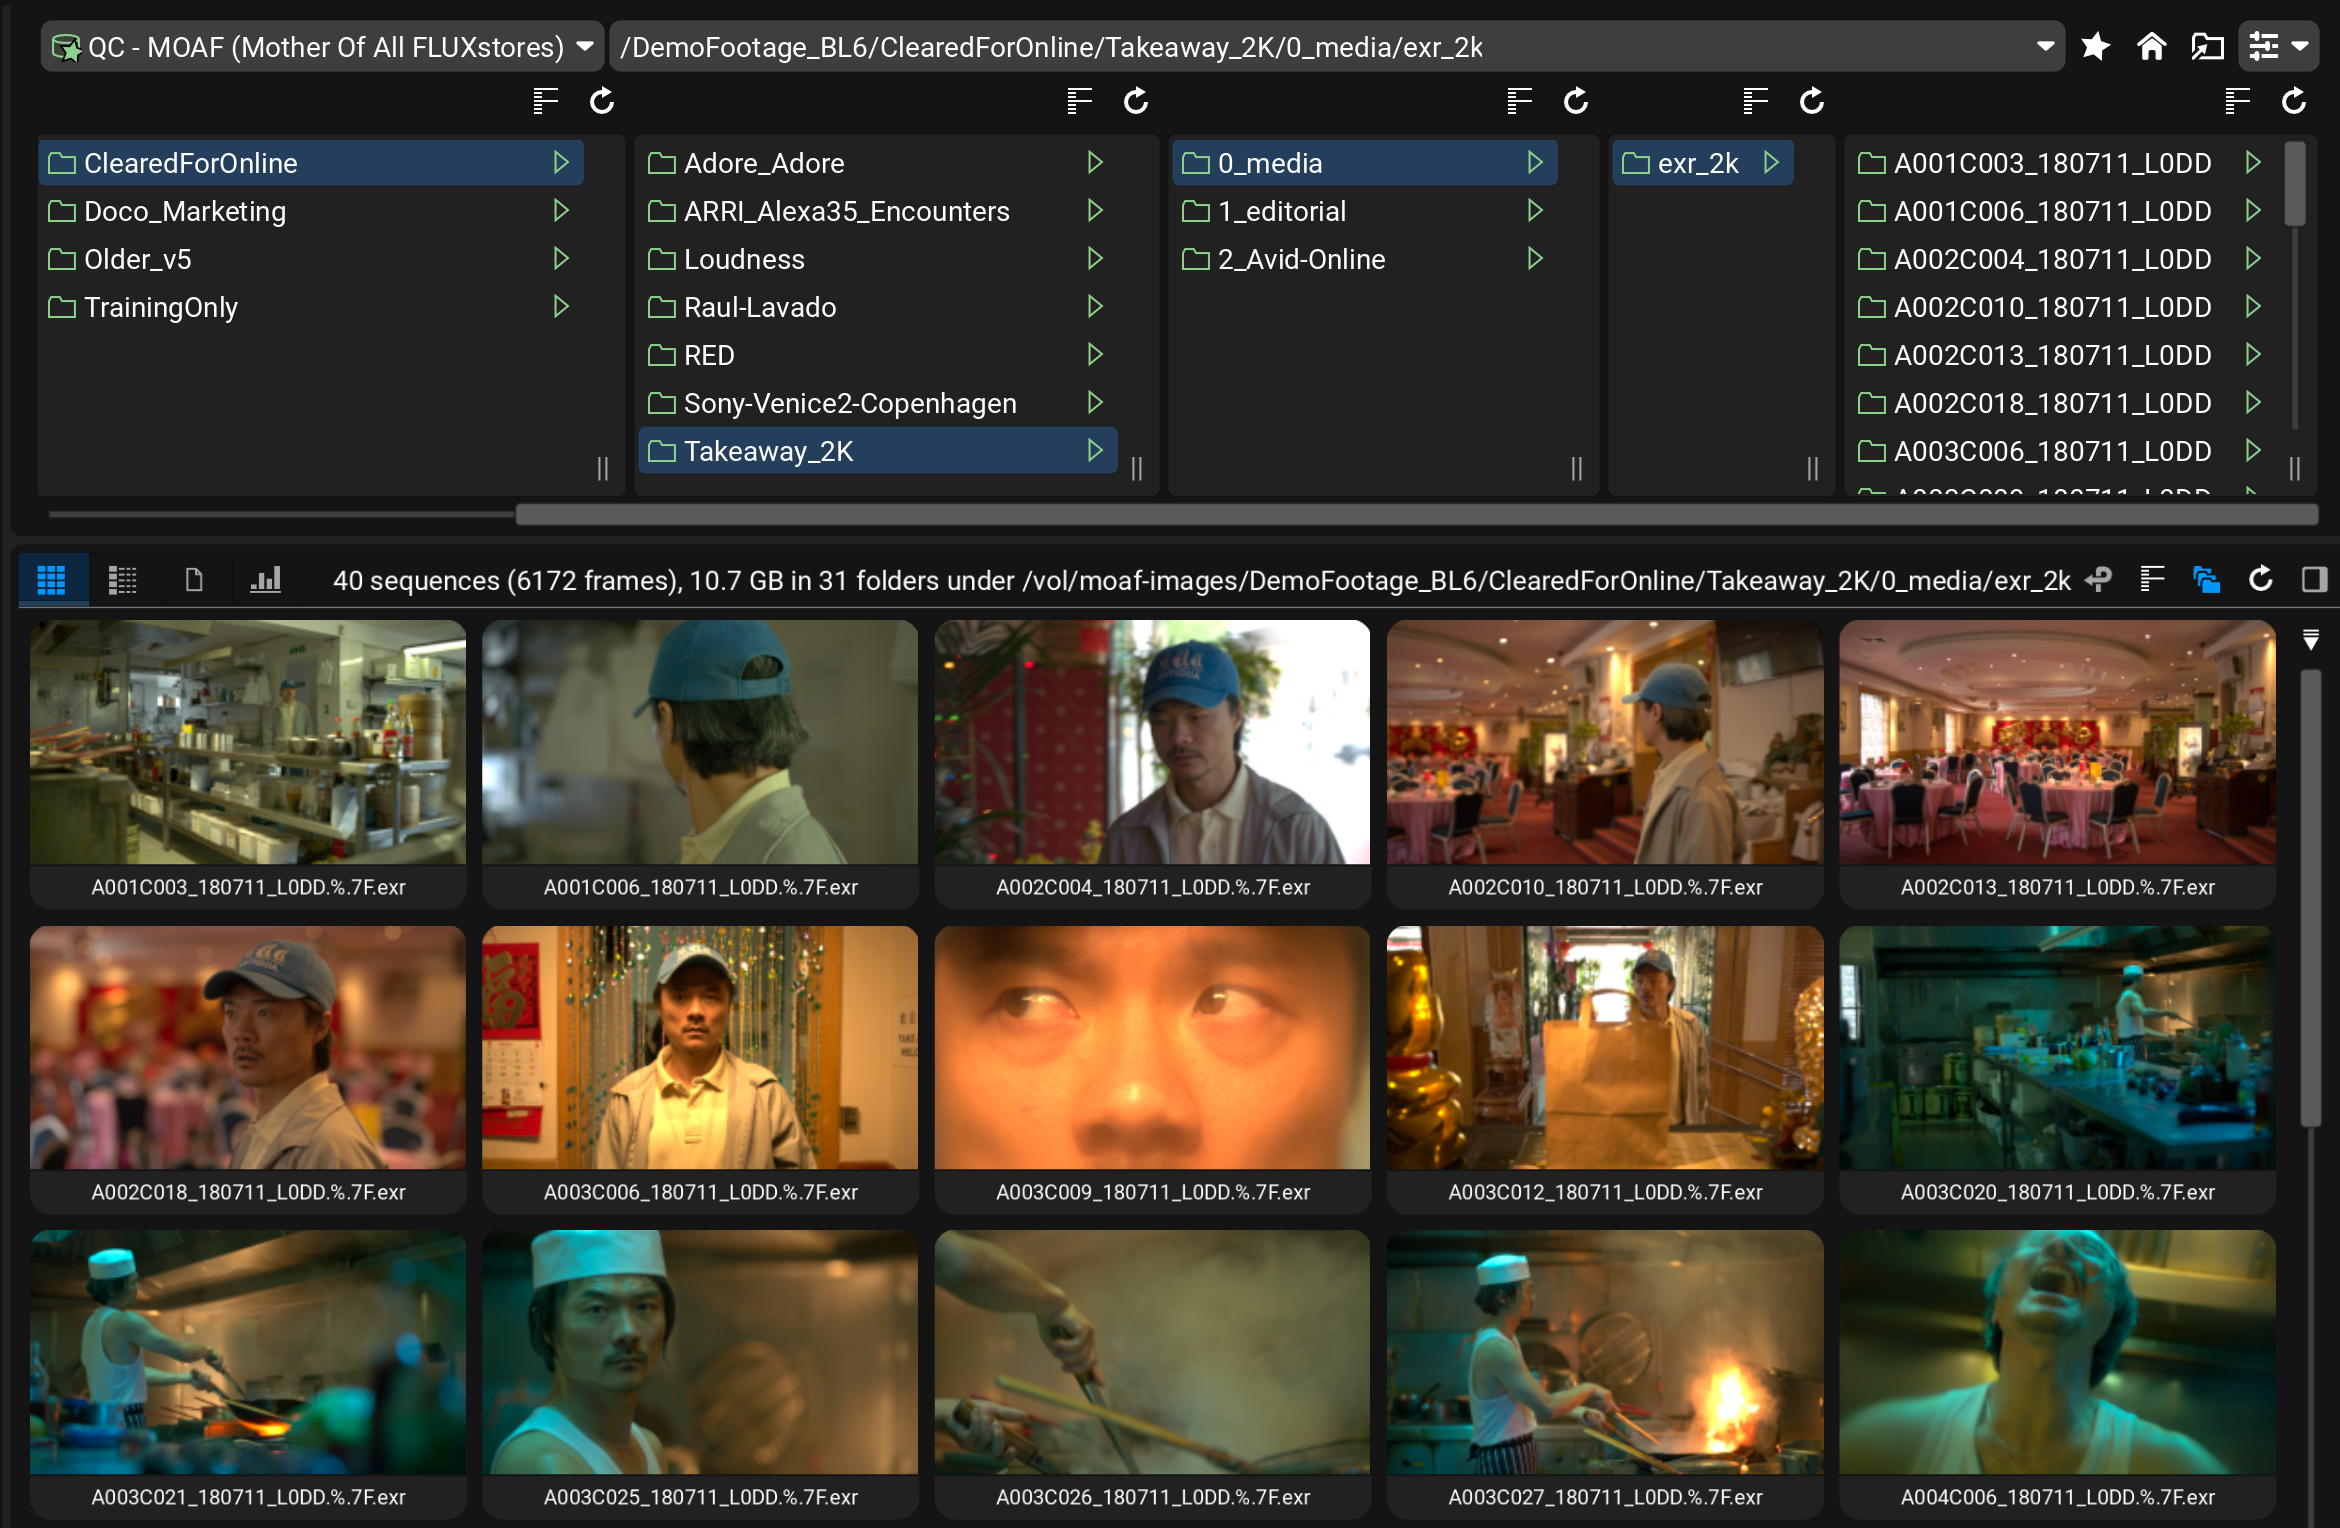The height and width of the screenshot is (1528, 2340).
Task: Open the FLUXstore selector dropdown
Action: tap(322, 47)
